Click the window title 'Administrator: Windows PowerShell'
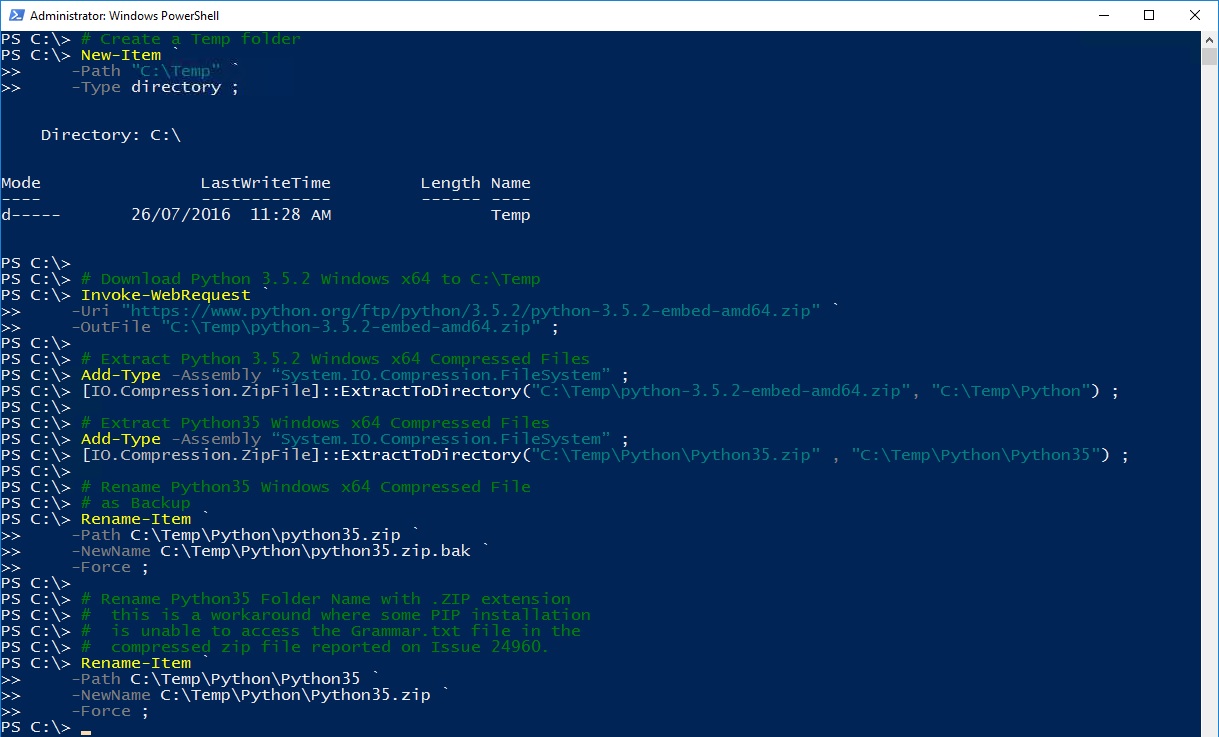Viewport: 1219px width, 737px height. 124,16
